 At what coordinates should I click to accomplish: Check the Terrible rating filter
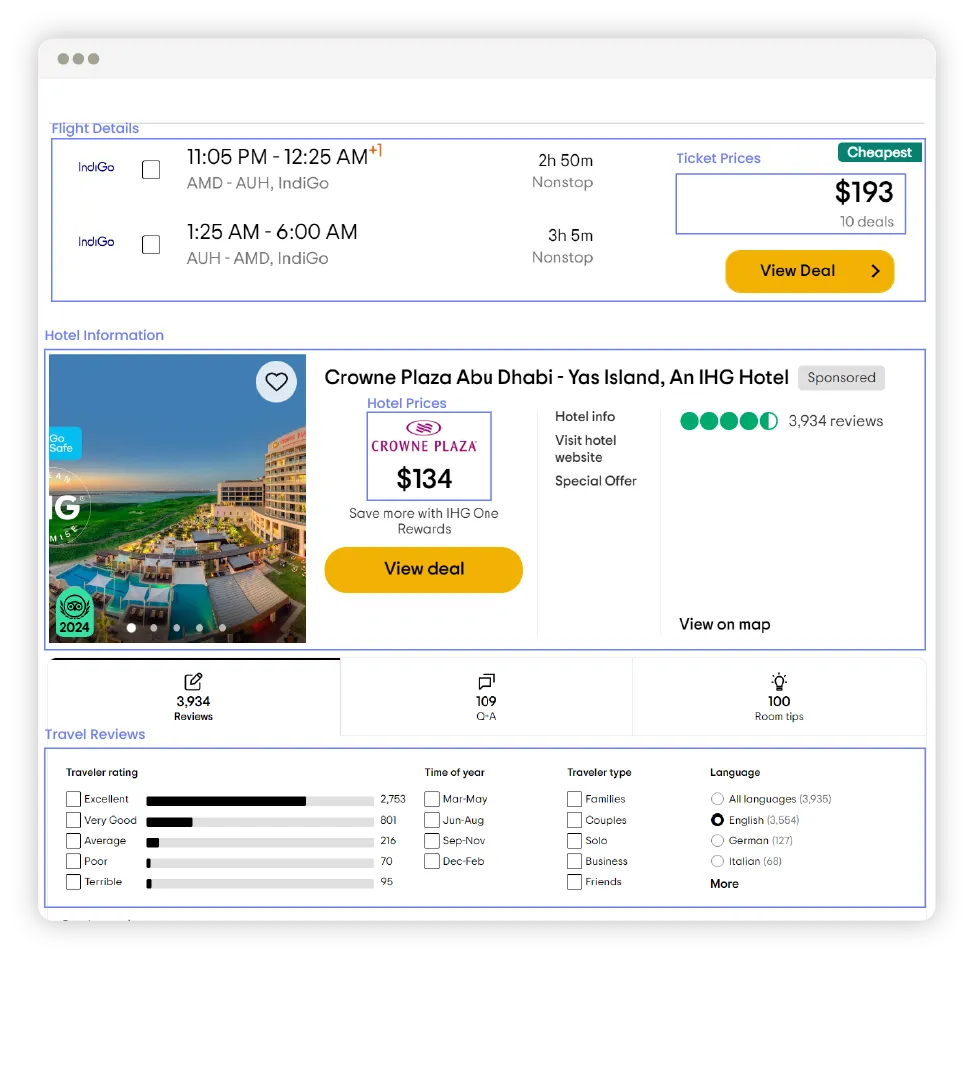point(73,882)
